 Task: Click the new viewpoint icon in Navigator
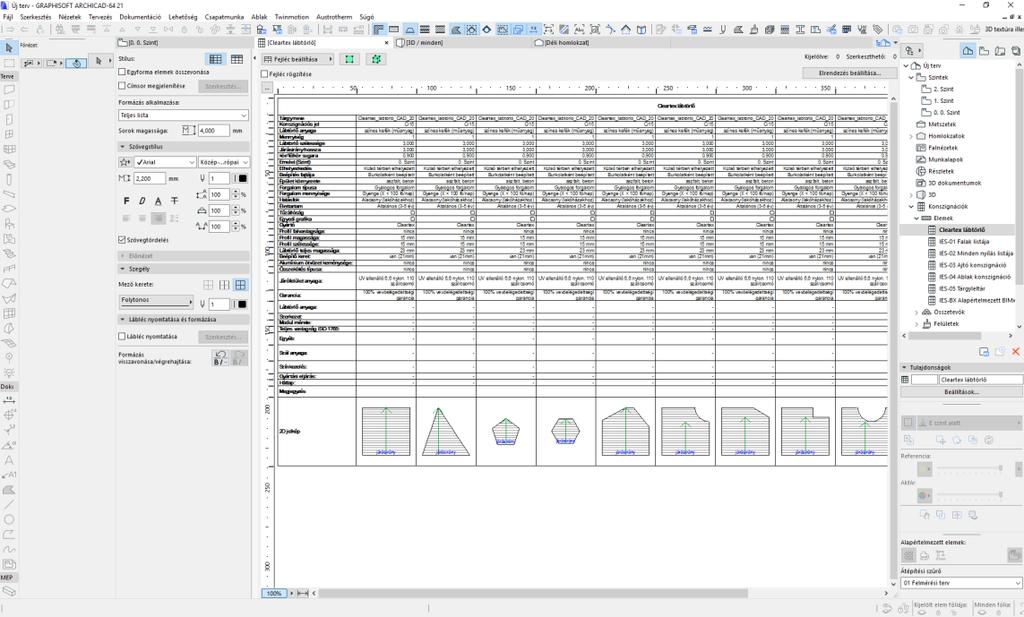tap(984, 352)
